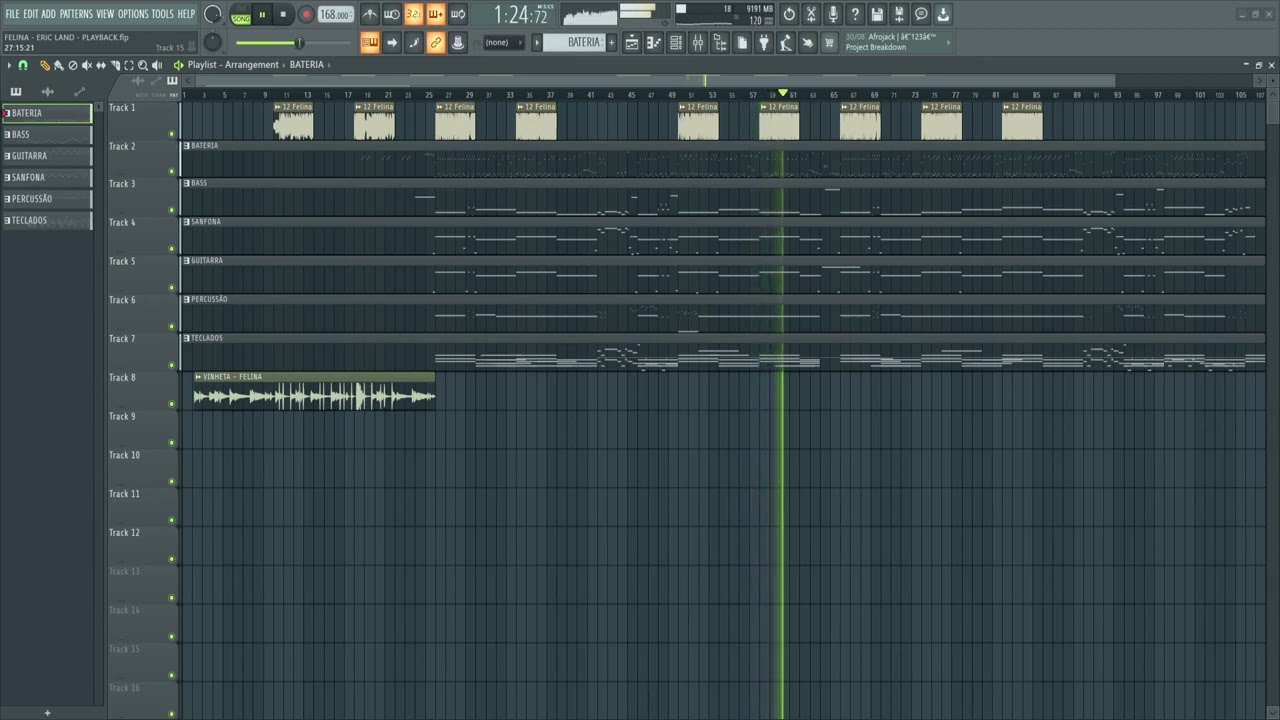Open undo history icon
The image size is (1280, 720).
[788, 14]
